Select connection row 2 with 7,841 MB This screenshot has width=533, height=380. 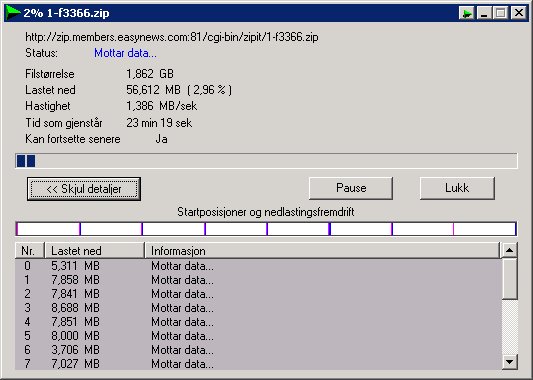point(258,294)
